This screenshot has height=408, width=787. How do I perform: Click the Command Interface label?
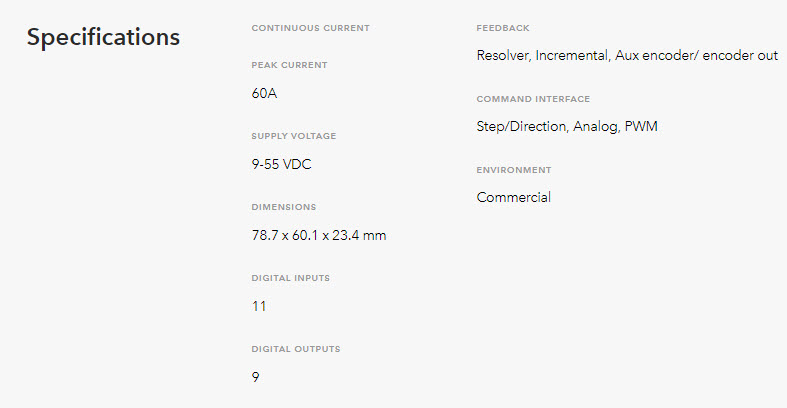534,99
